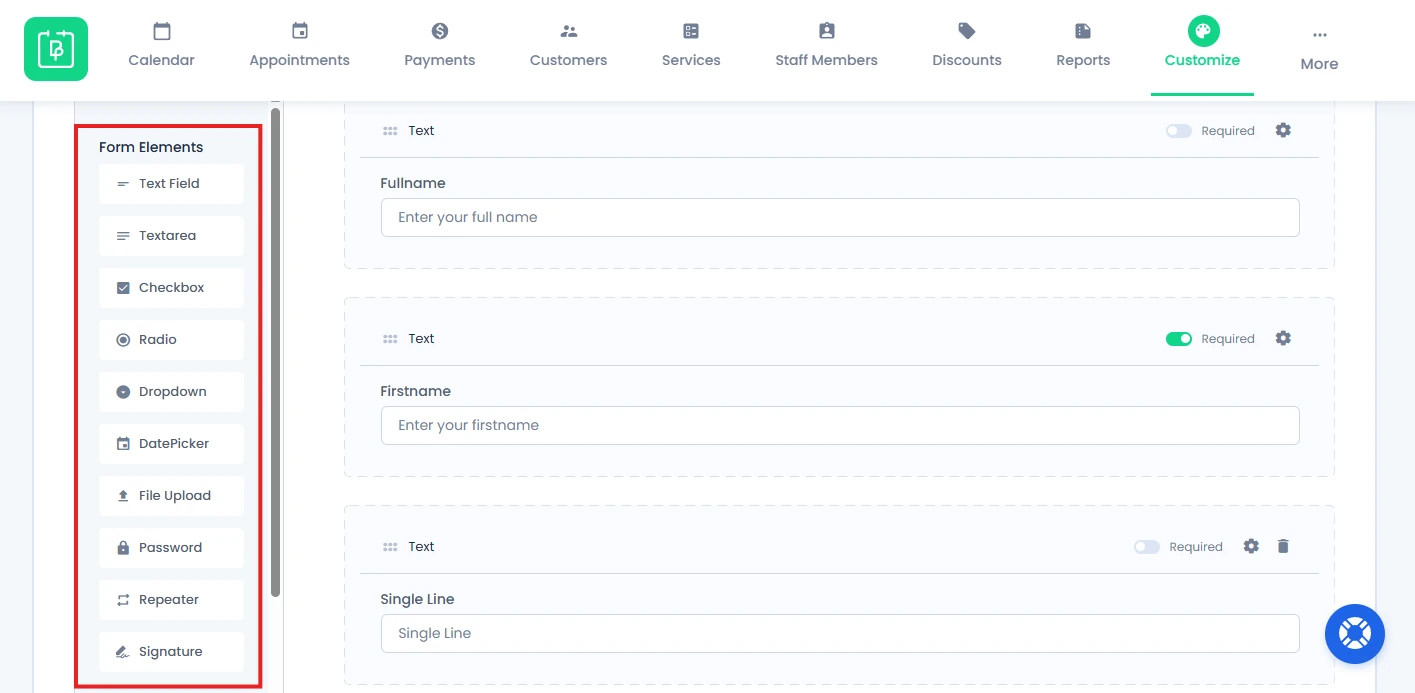Enable Required toggle for Fullname field
This screenshot has width=1415, height=693.
1179,131
